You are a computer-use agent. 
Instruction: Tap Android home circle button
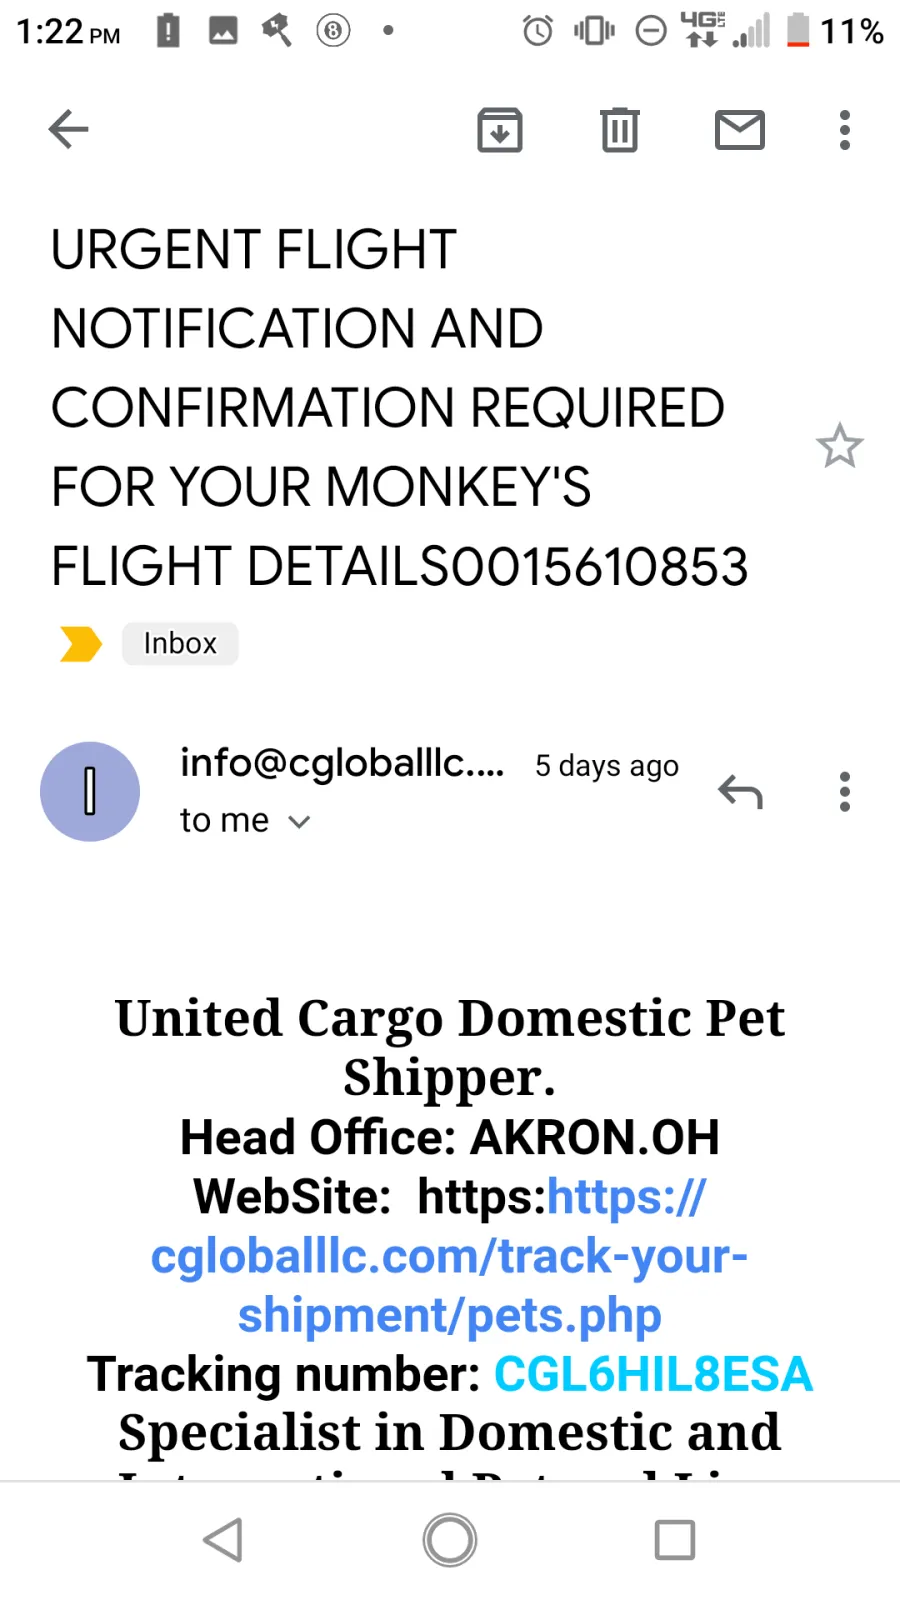click(450, 1540)
